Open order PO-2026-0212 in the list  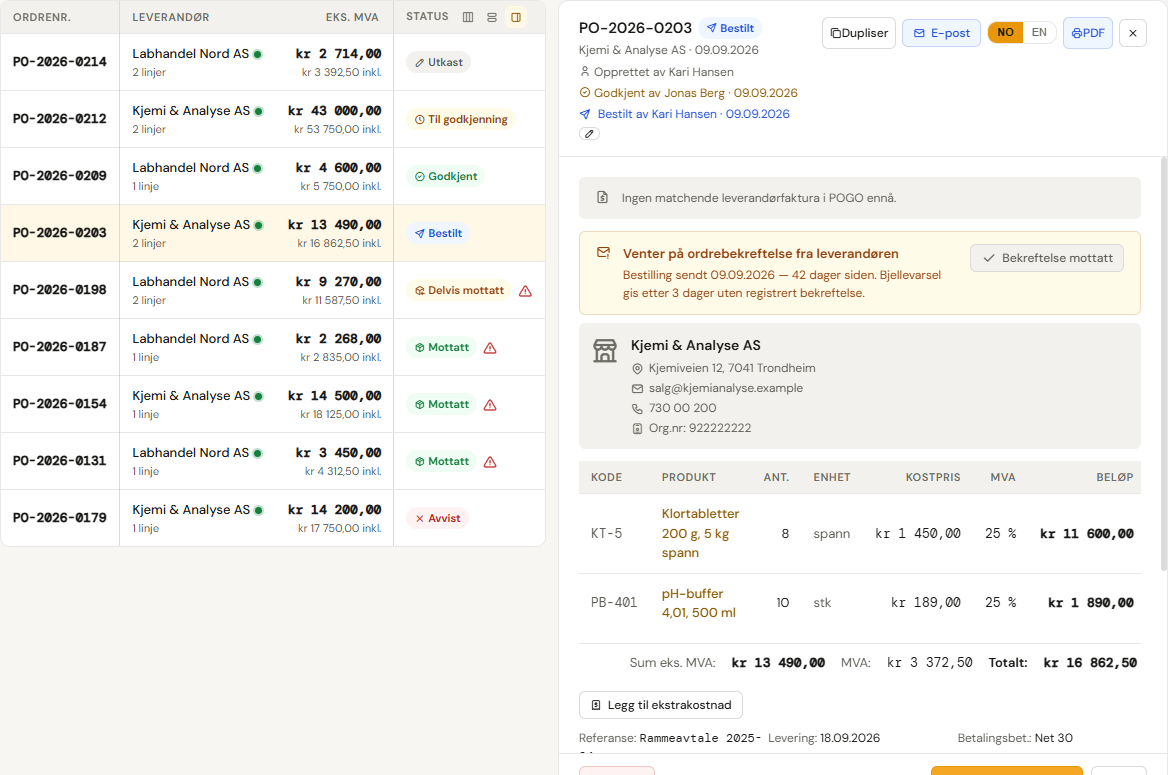click(273, 119)
